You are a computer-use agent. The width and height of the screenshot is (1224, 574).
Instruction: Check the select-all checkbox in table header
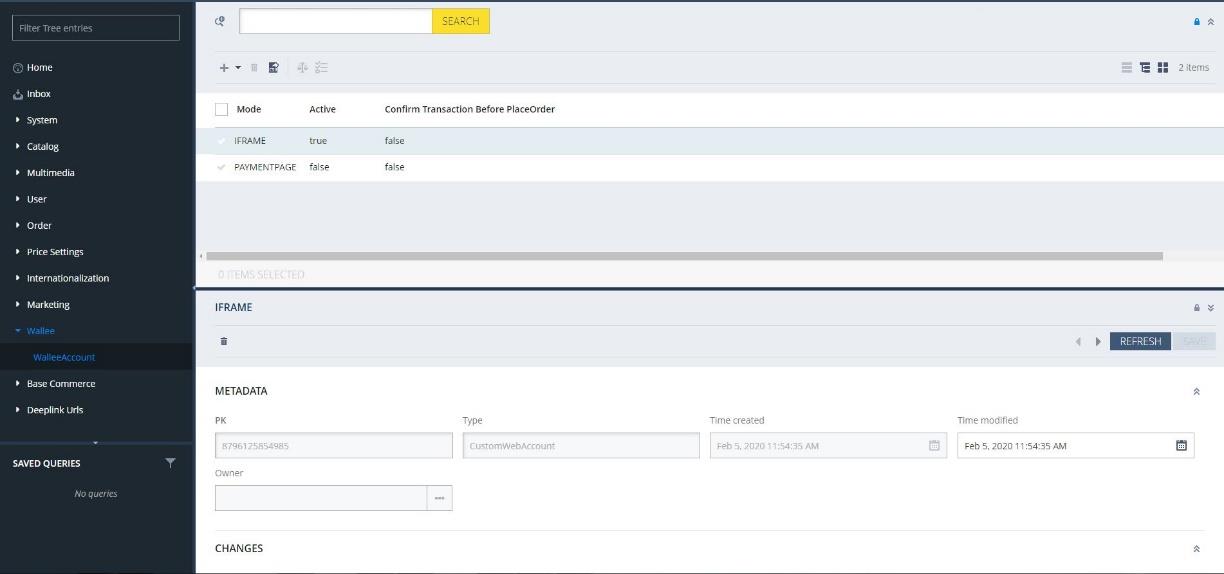[x=222, y=109]
